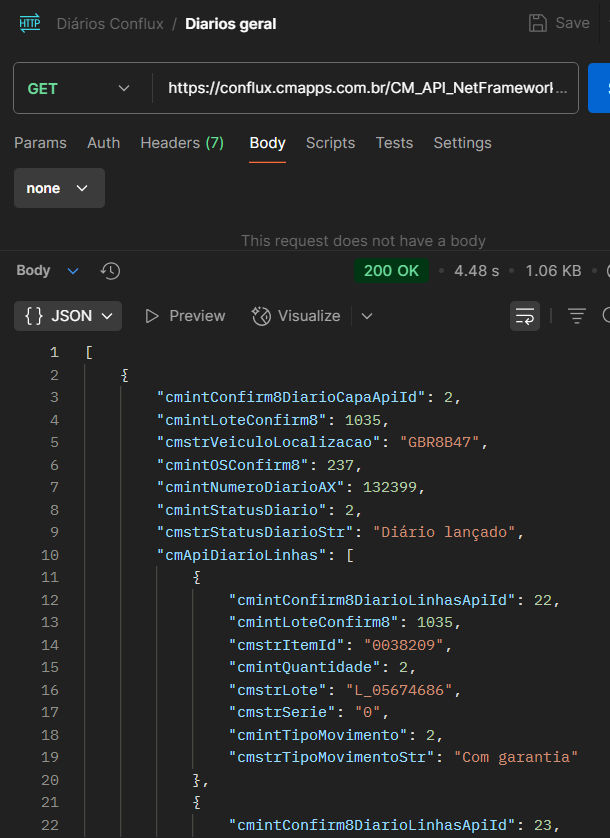Switch to the Params tab
610x838 pixels.
pyautogui.click(x=40, y=143)
